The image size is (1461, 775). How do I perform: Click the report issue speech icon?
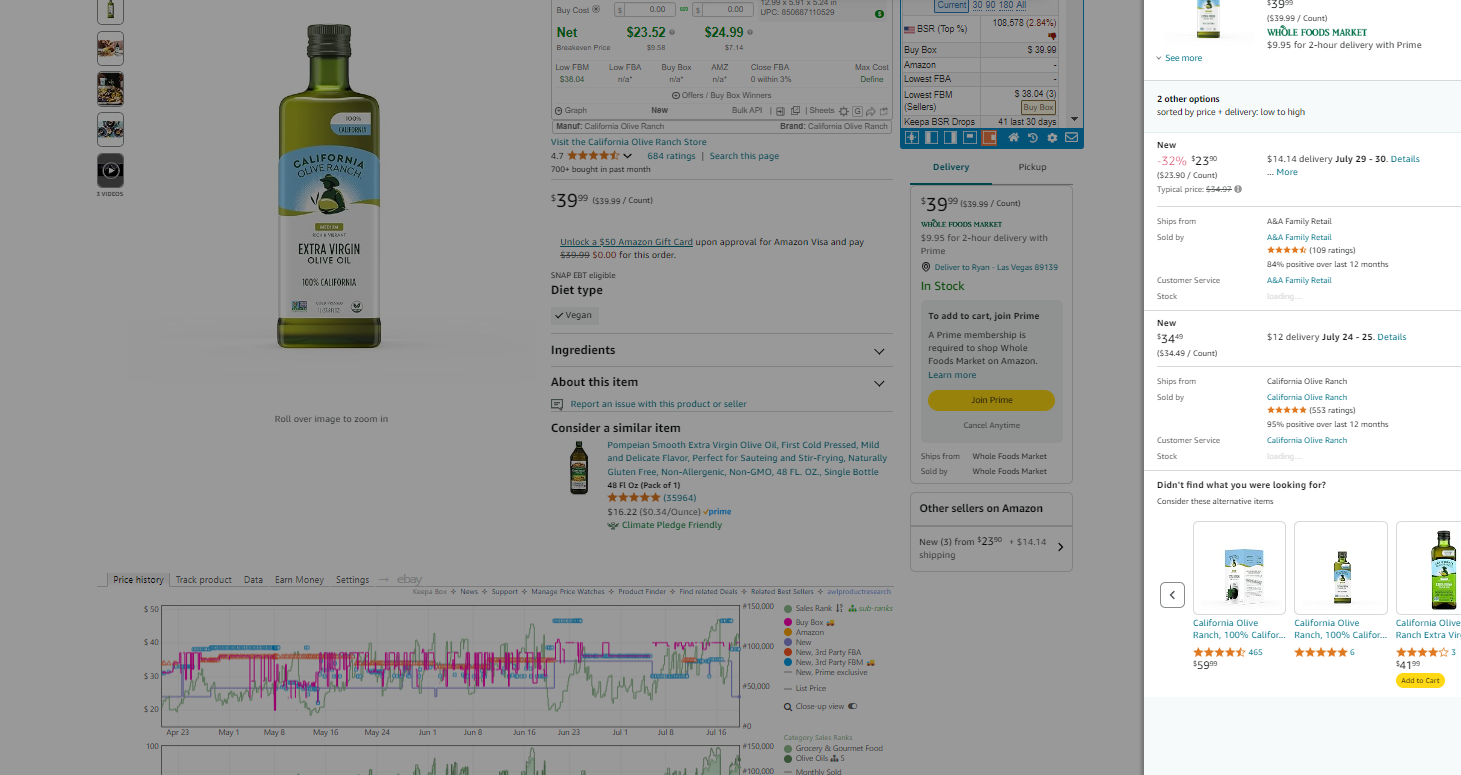[x=557, y=404]
